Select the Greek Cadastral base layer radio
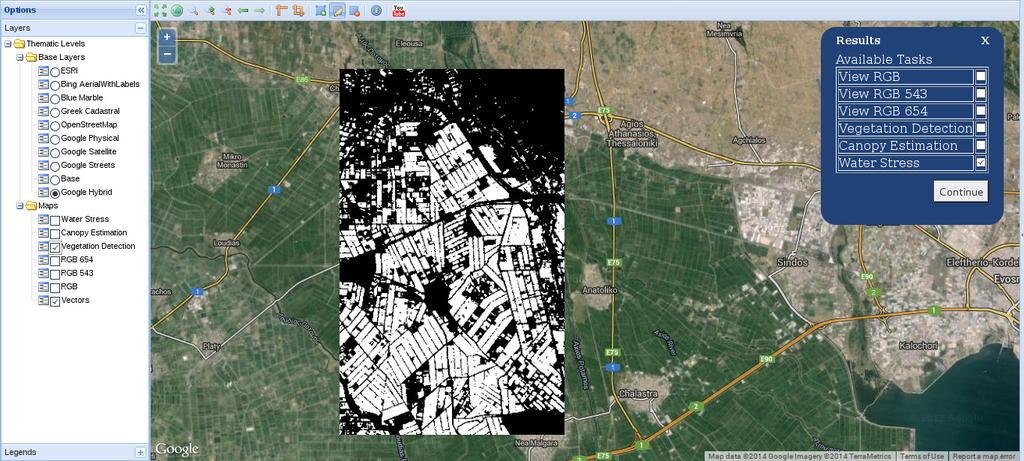The image size is (1024, 461). point(55,112)
